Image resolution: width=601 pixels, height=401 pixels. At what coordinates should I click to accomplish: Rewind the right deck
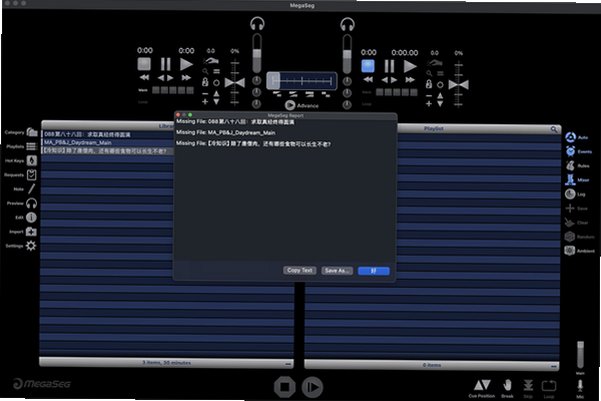[368, 80]
